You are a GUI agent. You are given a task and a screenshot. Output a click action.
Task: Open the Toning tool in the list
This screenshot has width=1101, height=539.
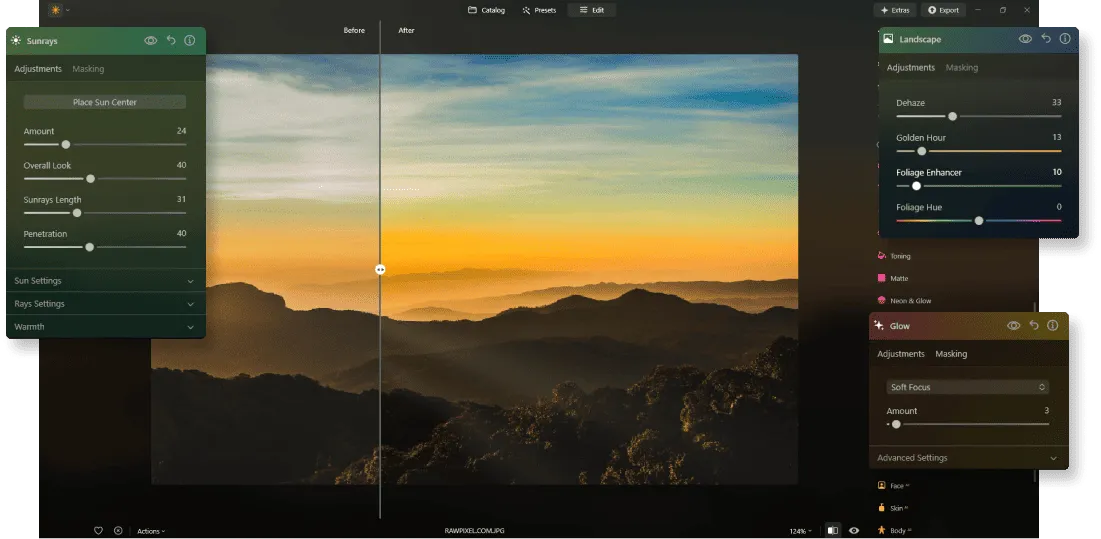tap(899, 256)
